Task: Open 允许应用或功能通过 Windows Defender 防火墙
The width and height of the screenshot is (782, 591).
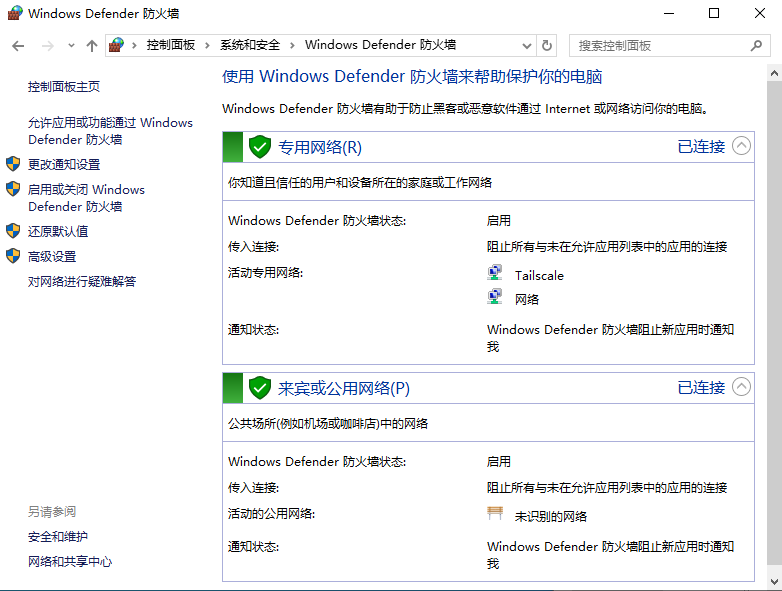Action: tap(110, 131)
